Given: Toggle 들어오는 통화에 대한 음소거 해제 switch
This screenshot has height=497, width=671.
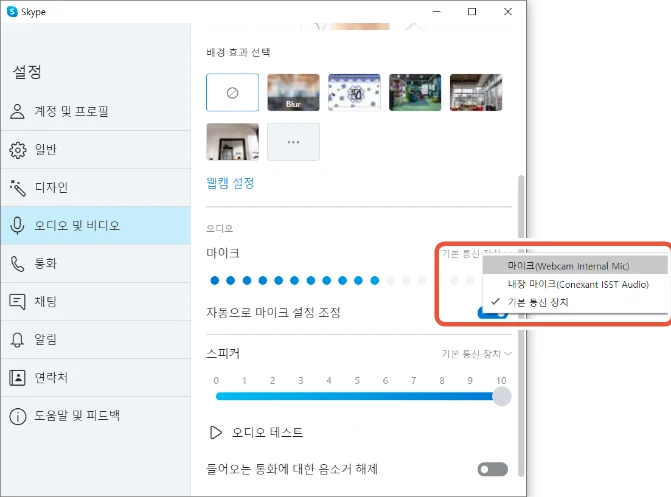Looking at the screenshot, I should pyautogui.click(x=493, y=469).
